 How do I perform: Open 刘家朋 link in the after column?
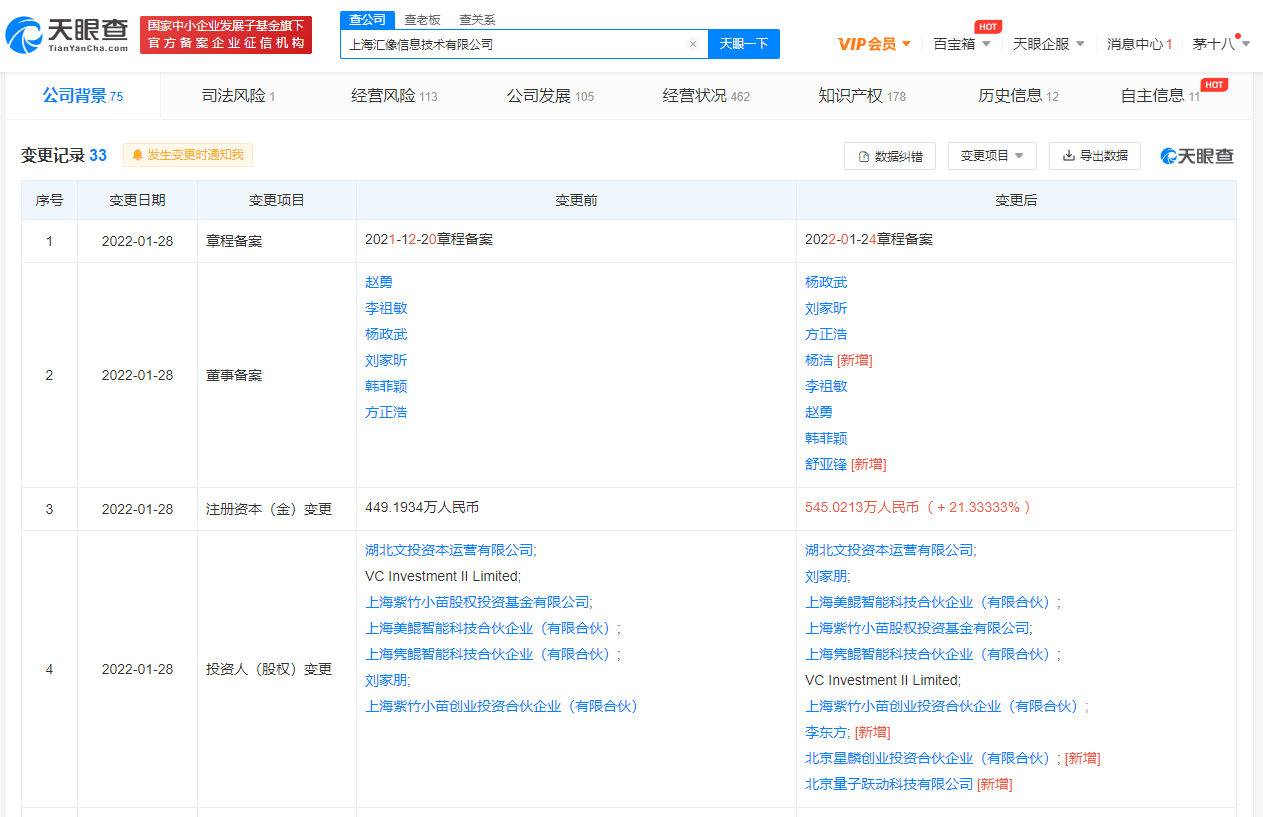pyautogui.click(x=826, y=576)
